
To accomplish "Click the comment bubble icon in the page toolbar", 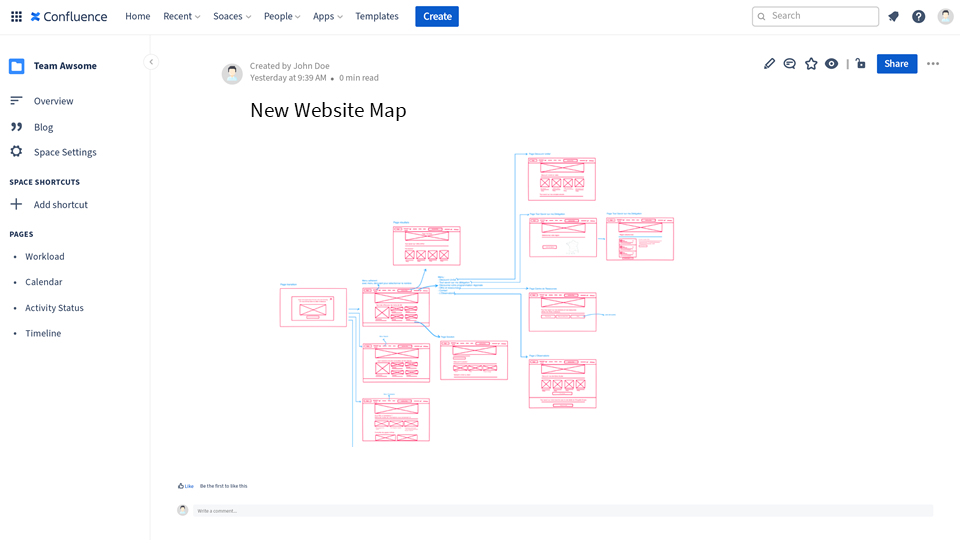I will (790, 64).
